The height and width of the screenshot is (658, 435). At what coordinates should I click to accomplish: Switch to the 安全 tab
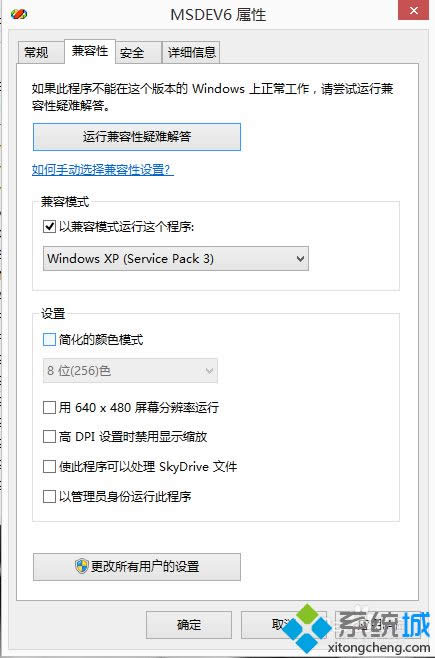pos(132,52)
